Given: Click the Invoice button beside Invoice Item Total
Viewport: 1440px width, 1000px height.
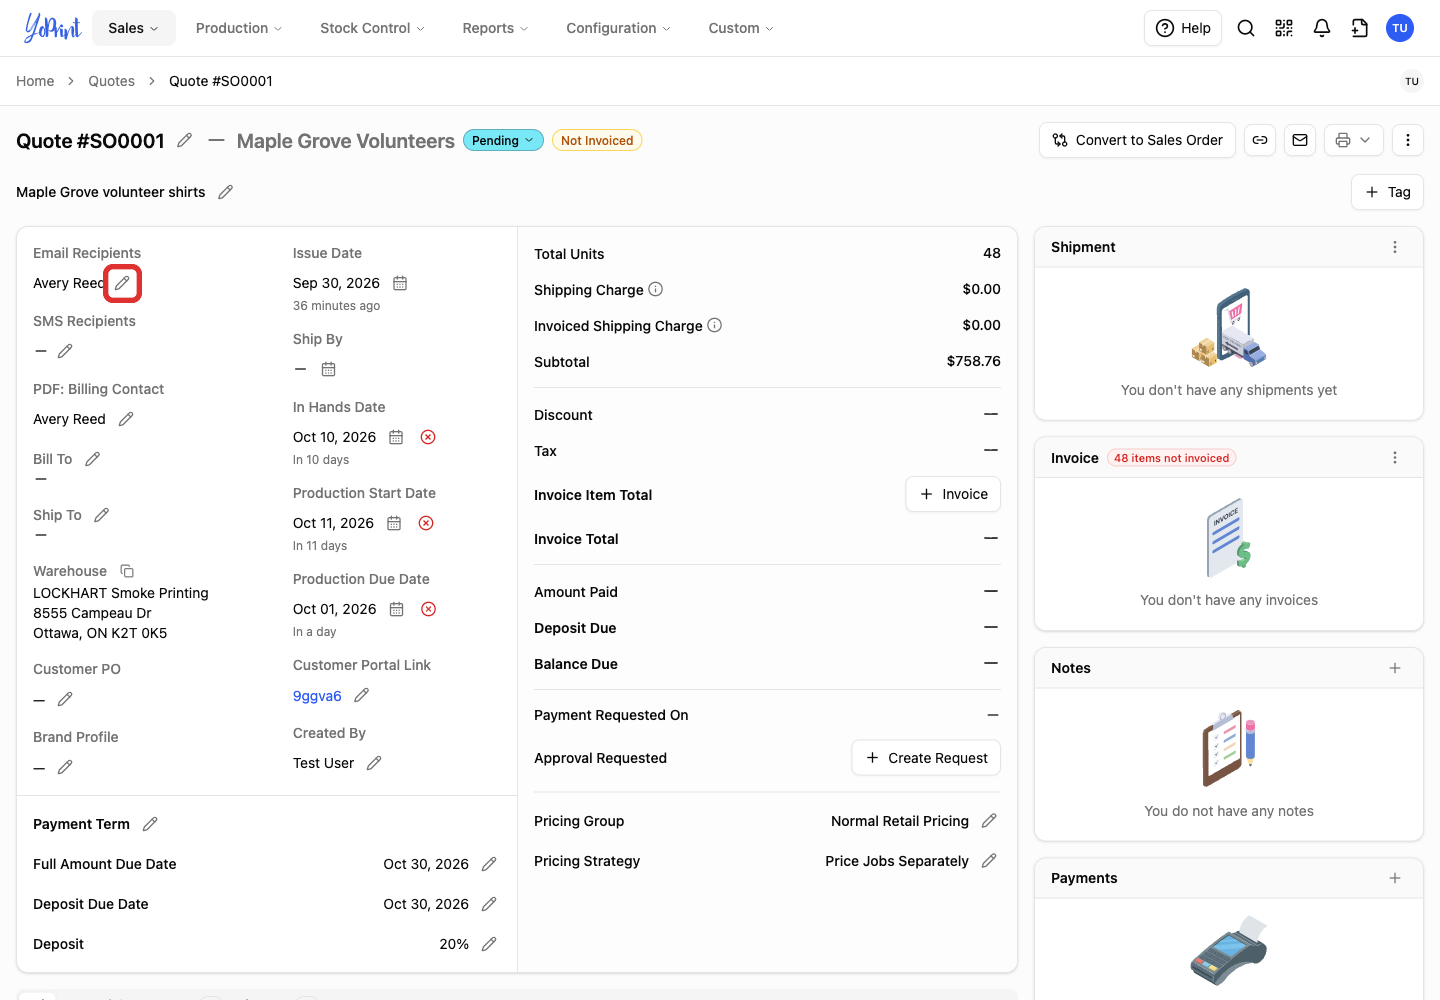Looking at the screenshot, I should [x=953, y=494].
